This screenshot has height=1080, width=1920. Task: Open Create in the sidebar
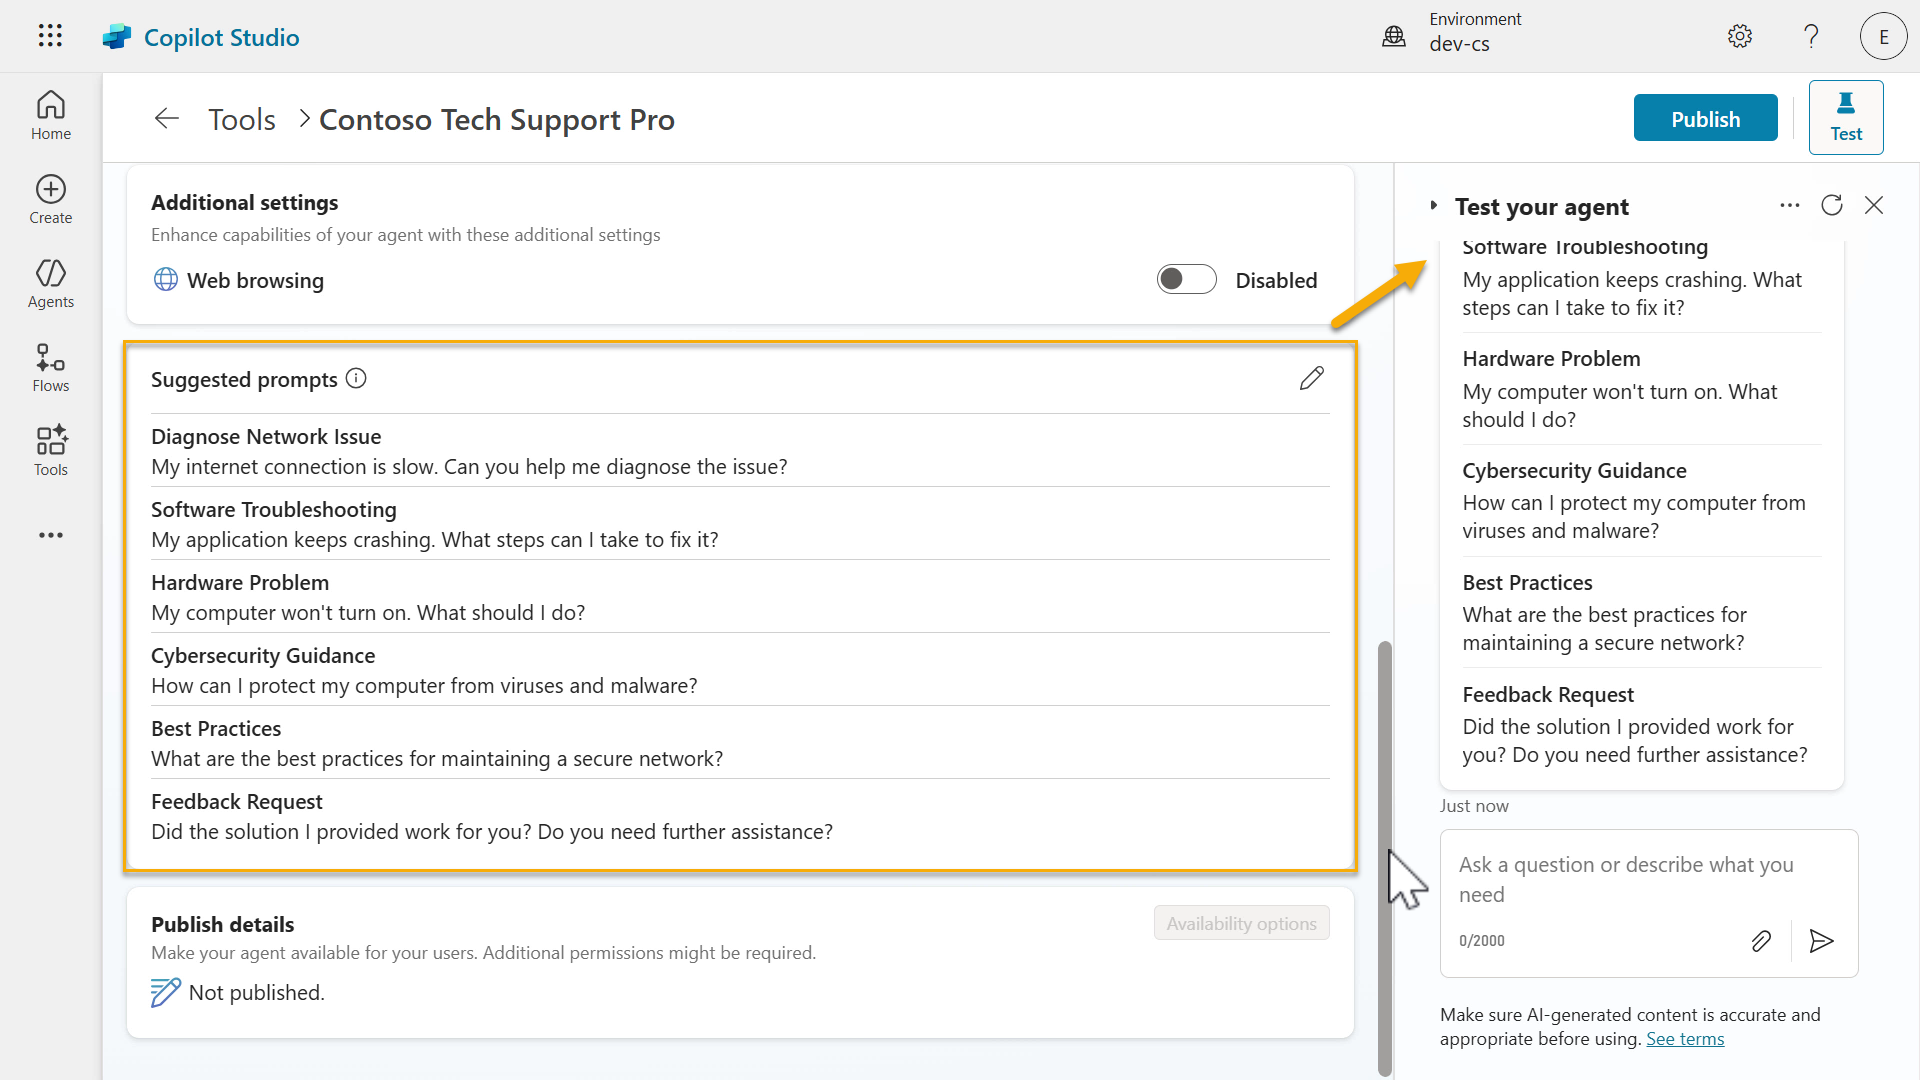[x=51, y=200]
